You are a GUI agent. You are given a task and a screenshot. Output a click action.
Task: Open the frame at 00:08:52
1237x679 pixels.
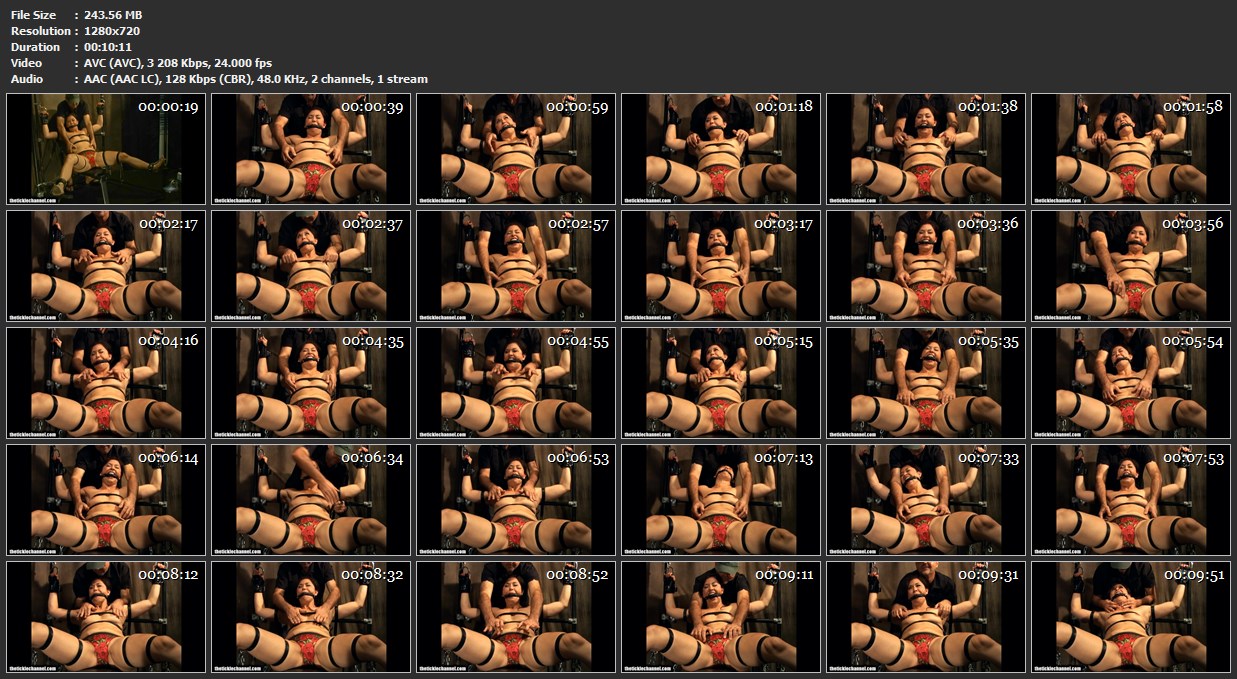pos(515,617)
